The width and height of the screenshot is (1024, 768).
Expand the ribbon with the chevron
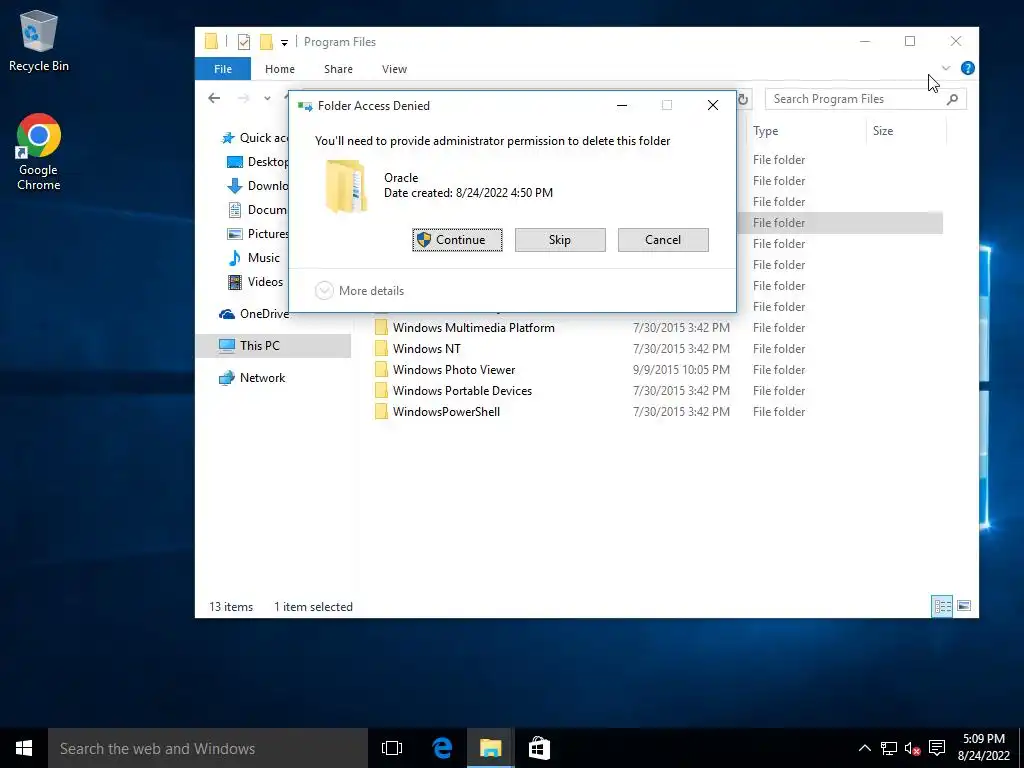(946, 68)
